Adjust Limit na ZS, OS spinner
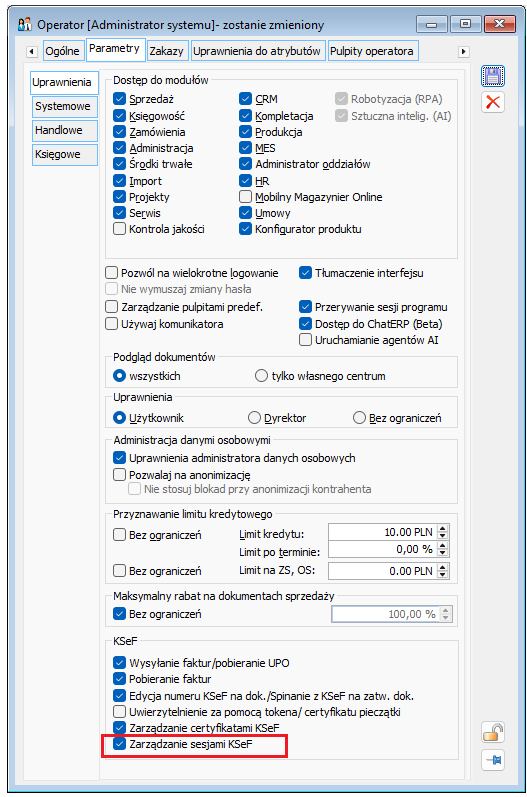 point(443,571)
